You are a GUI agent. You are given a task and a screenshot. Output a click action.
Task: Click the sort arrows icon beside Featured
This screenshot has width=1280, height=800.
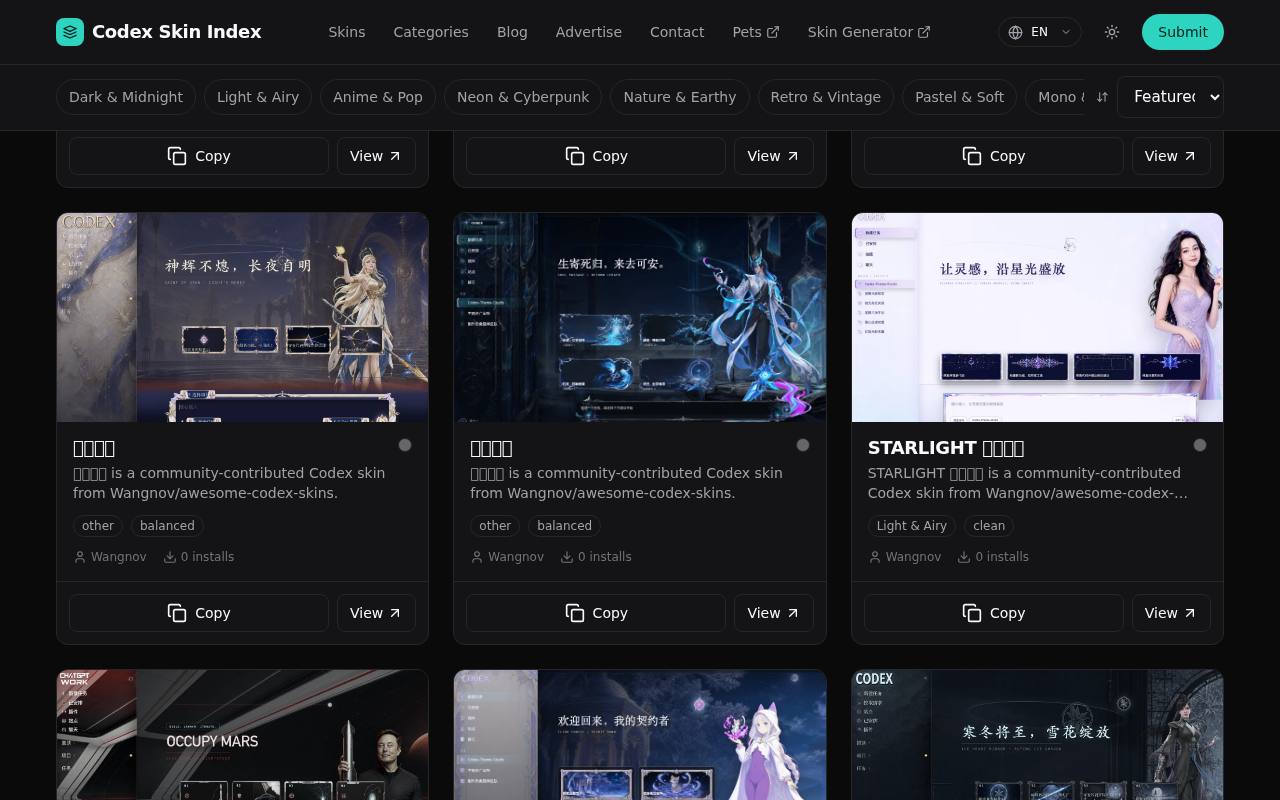click(1102, 97)
